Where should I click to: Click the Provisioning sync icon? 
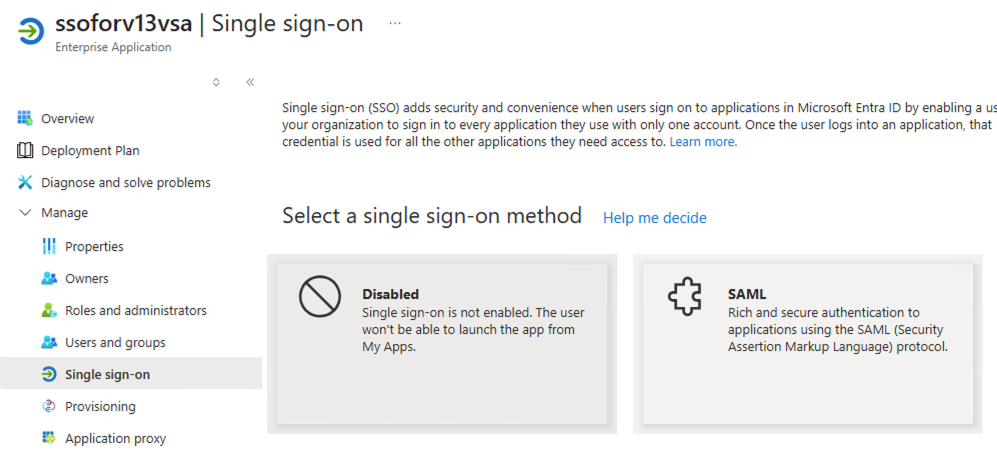pos(49,406)
